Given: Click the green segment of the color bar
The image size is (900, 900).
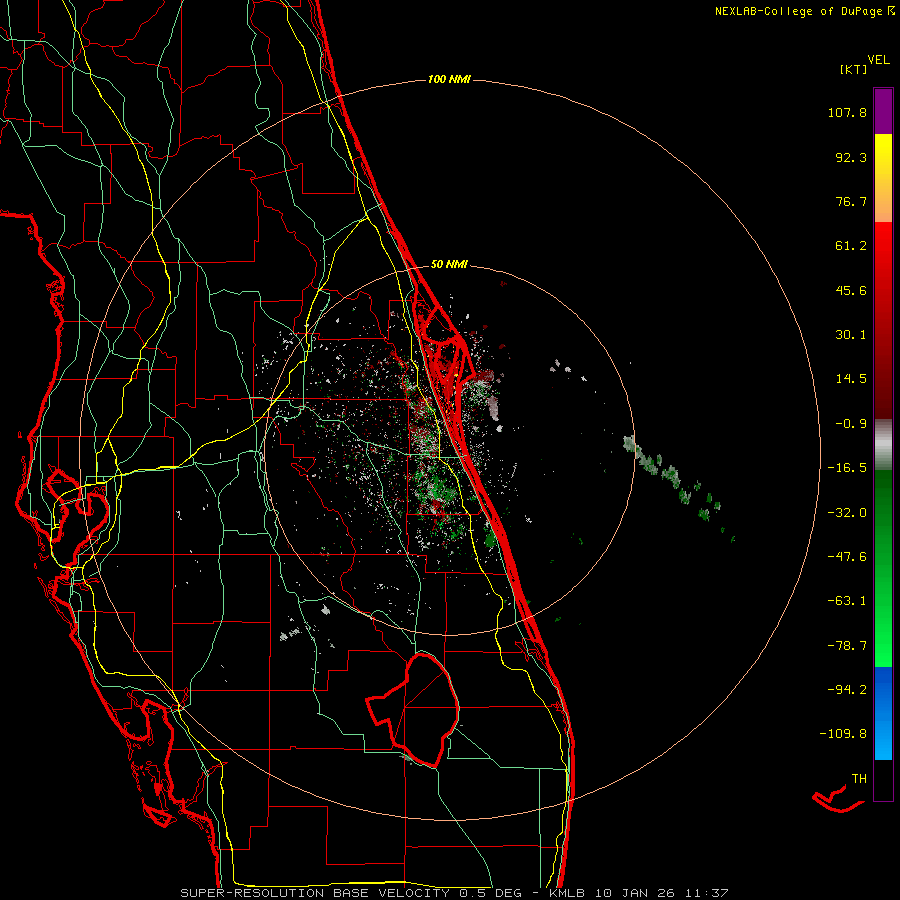Looking at the screenshot, I should [883, 568].
